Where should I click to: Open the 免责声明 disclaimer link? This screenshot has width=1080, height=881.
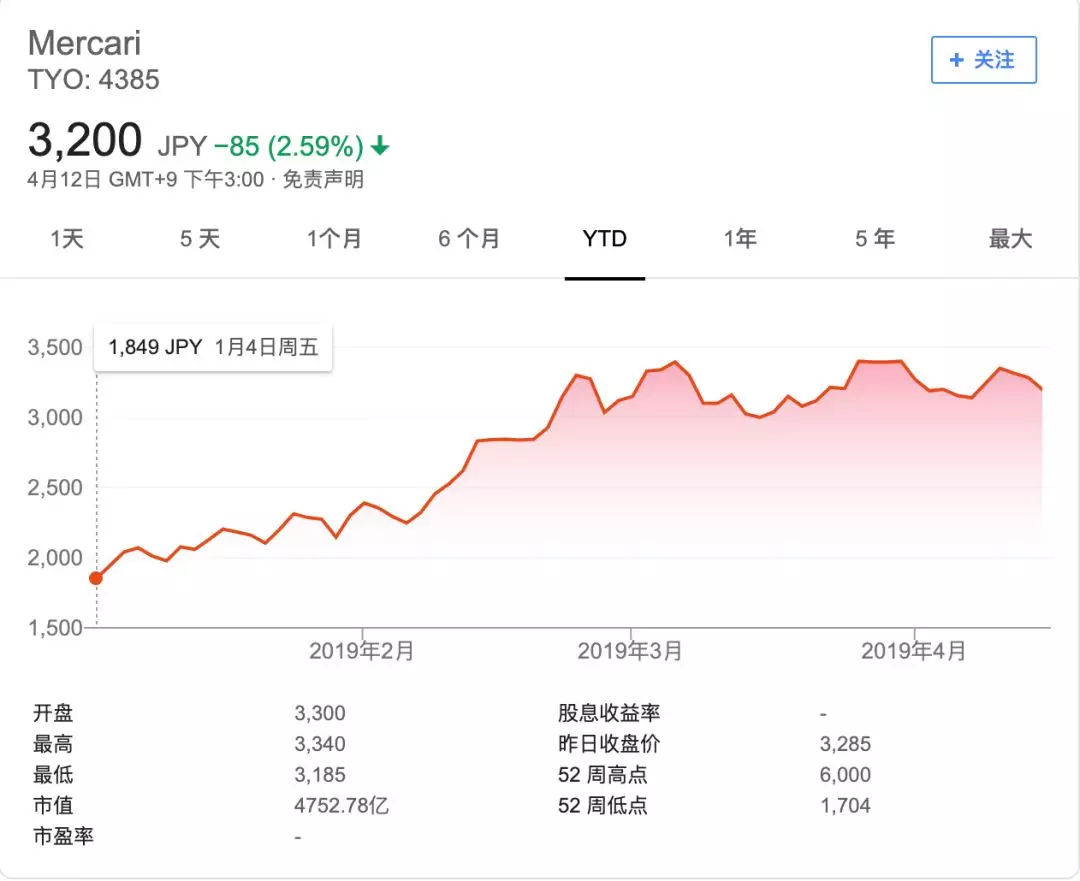point(323,180)
